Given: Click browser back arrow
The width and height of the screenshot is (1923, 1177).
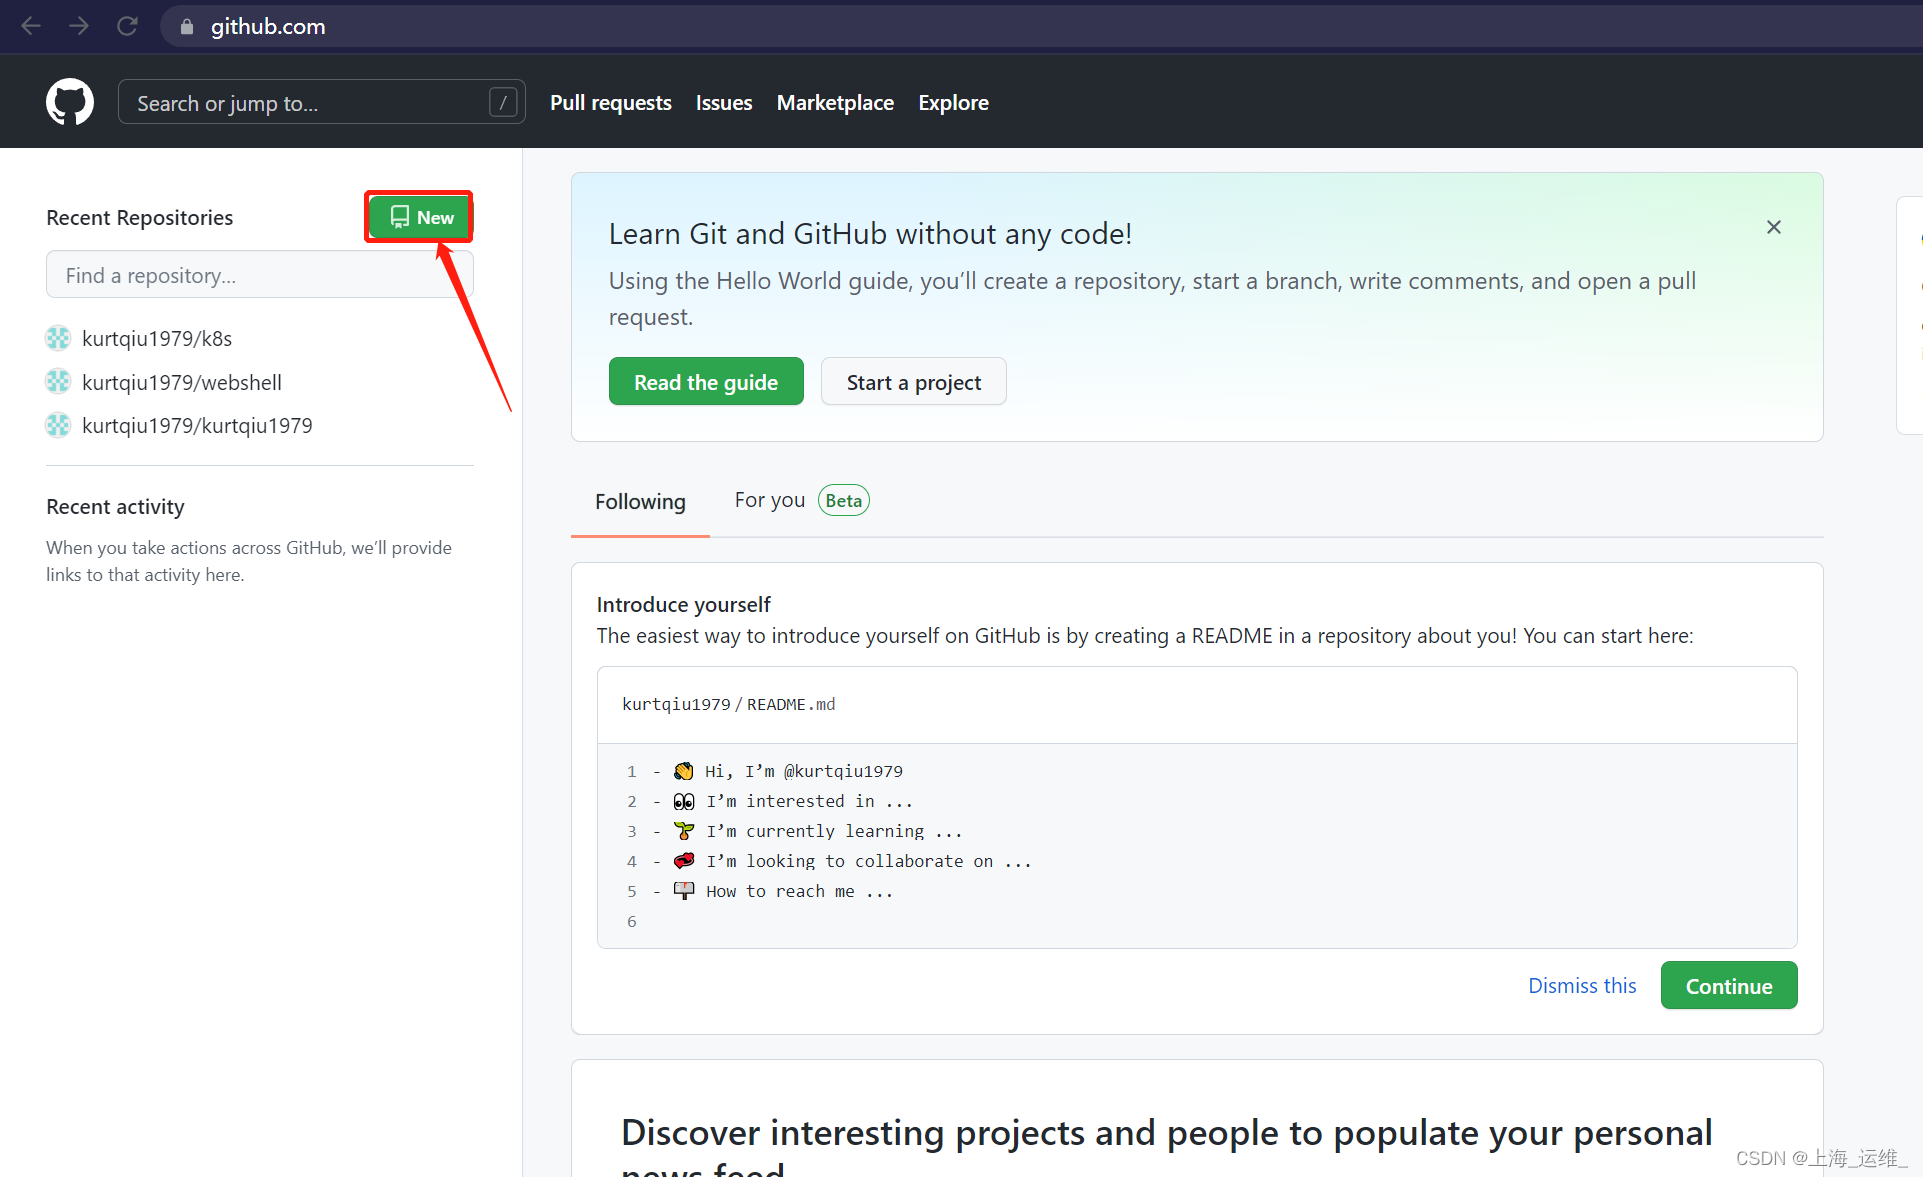Looking at the screenshot, I should point(31,26).
